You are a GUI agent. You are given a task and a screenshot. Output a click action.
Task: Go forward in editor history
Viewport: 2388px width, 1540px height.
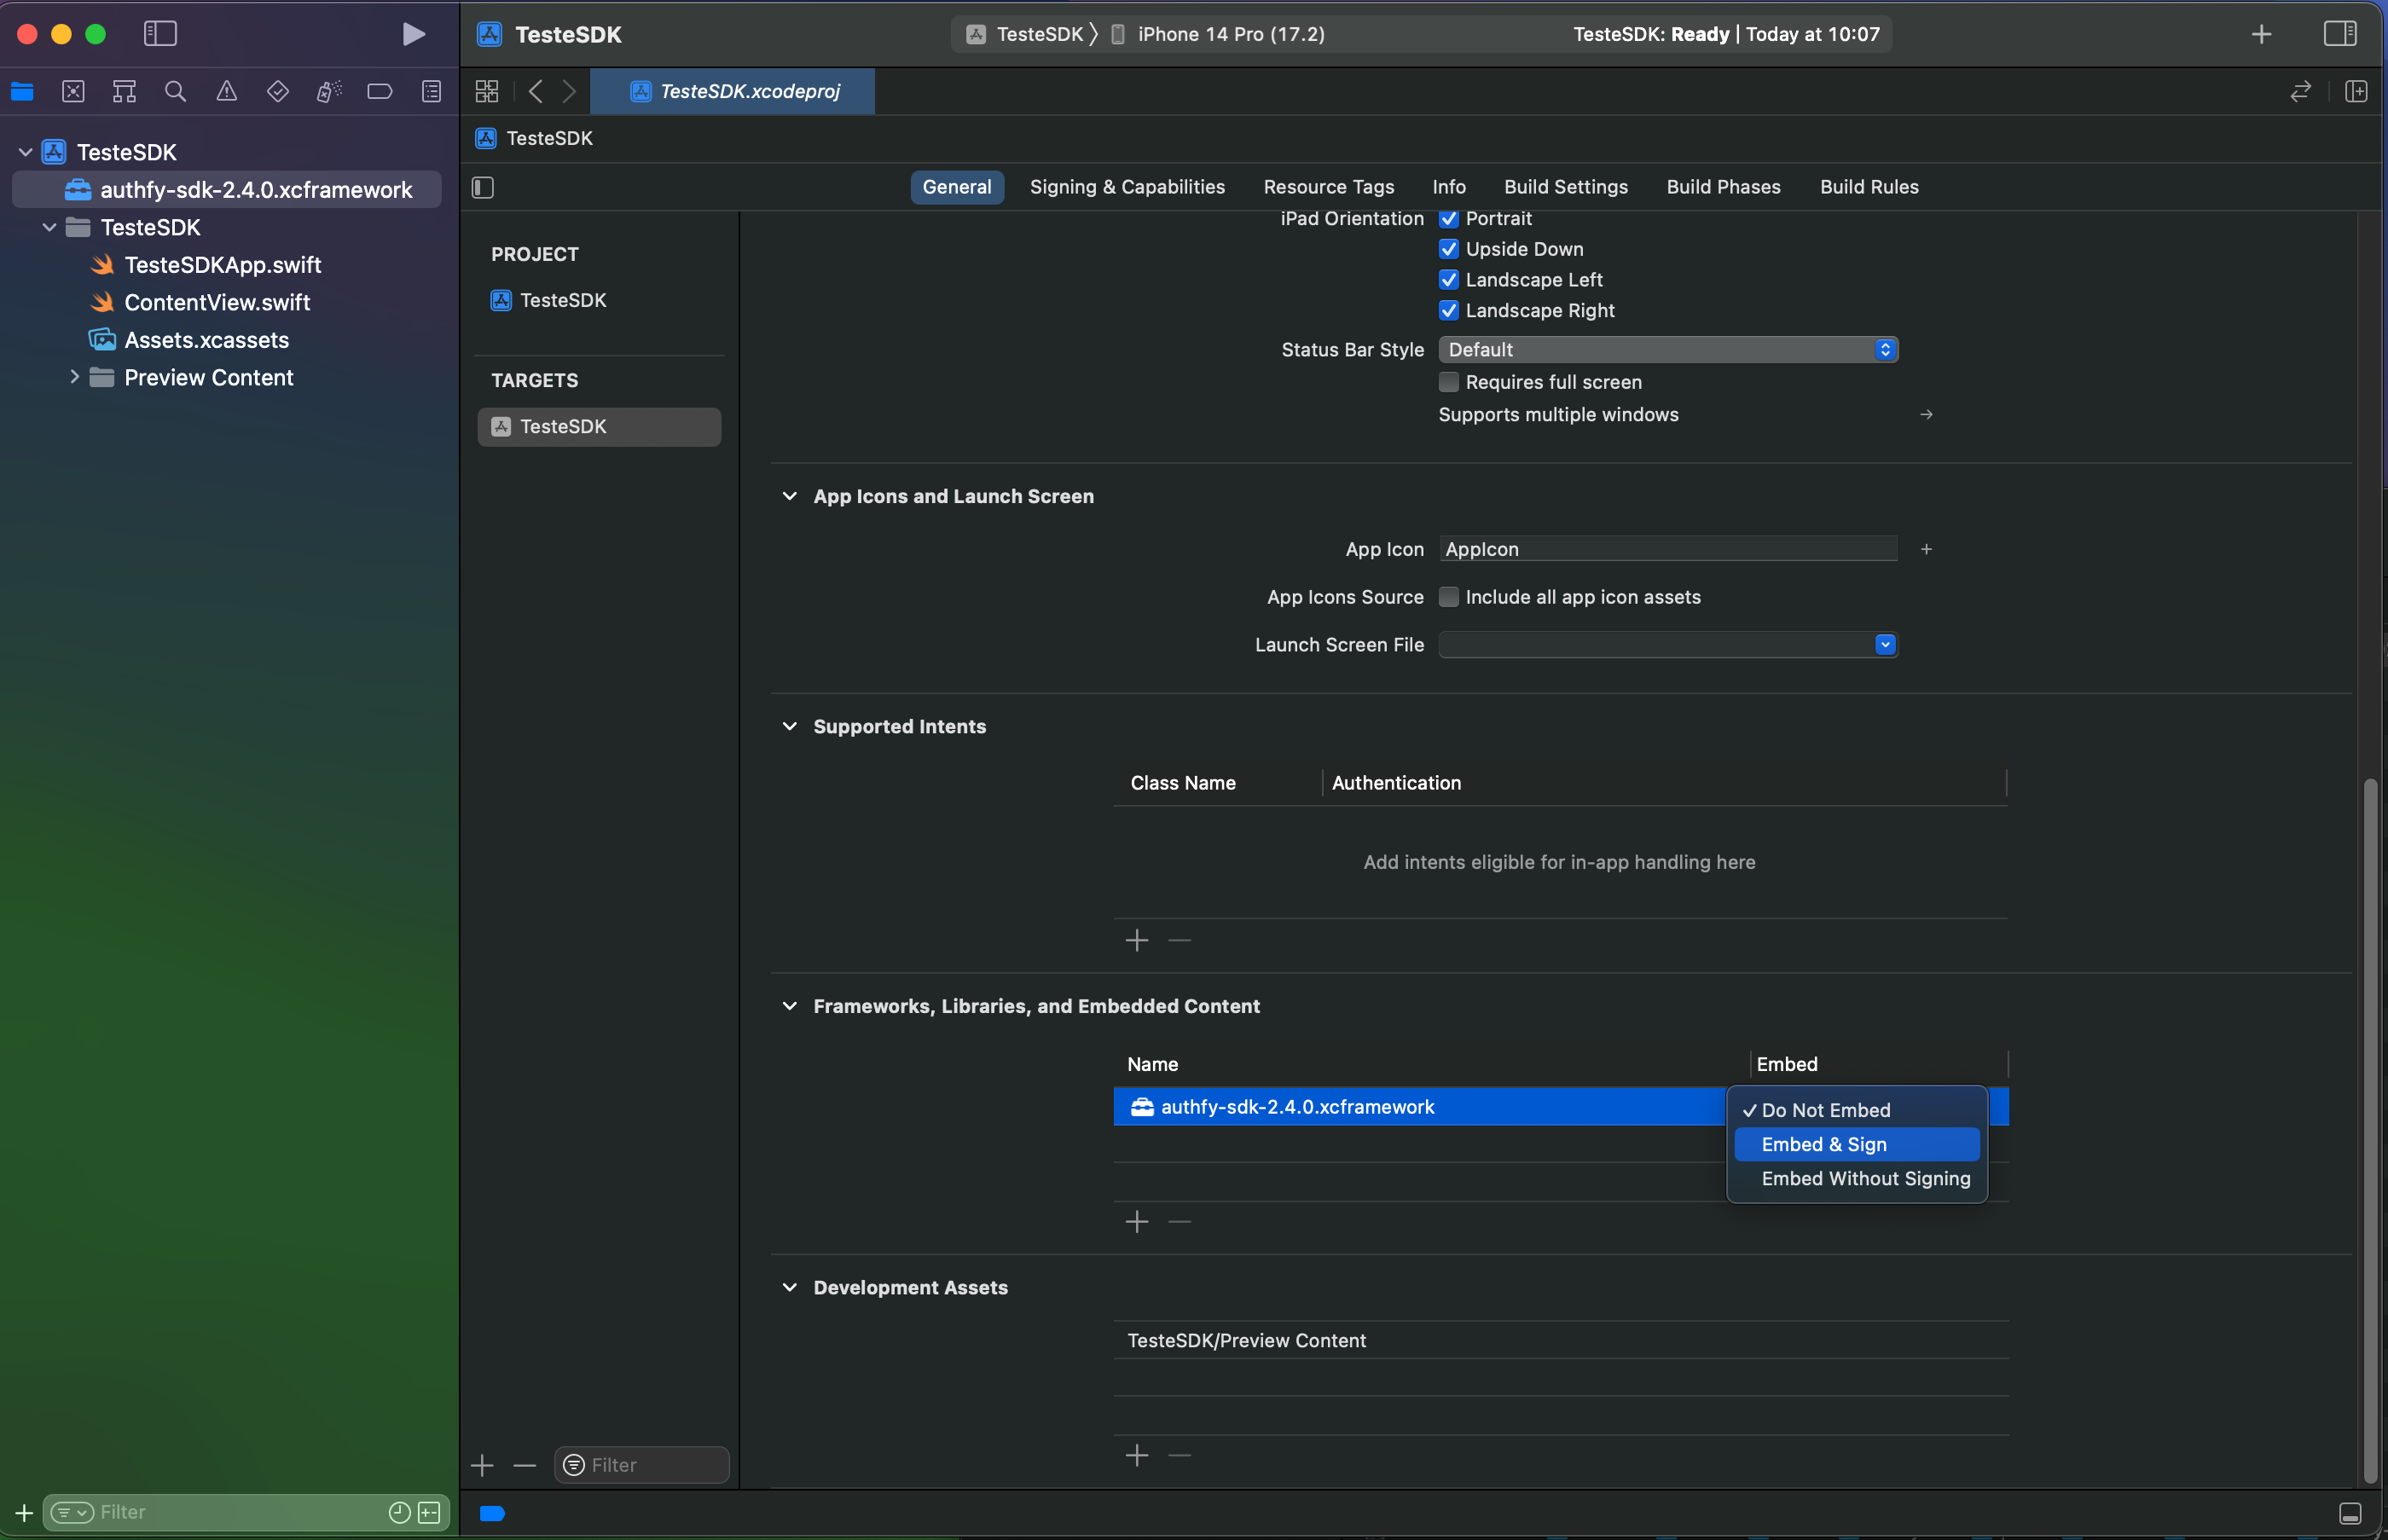569,92
